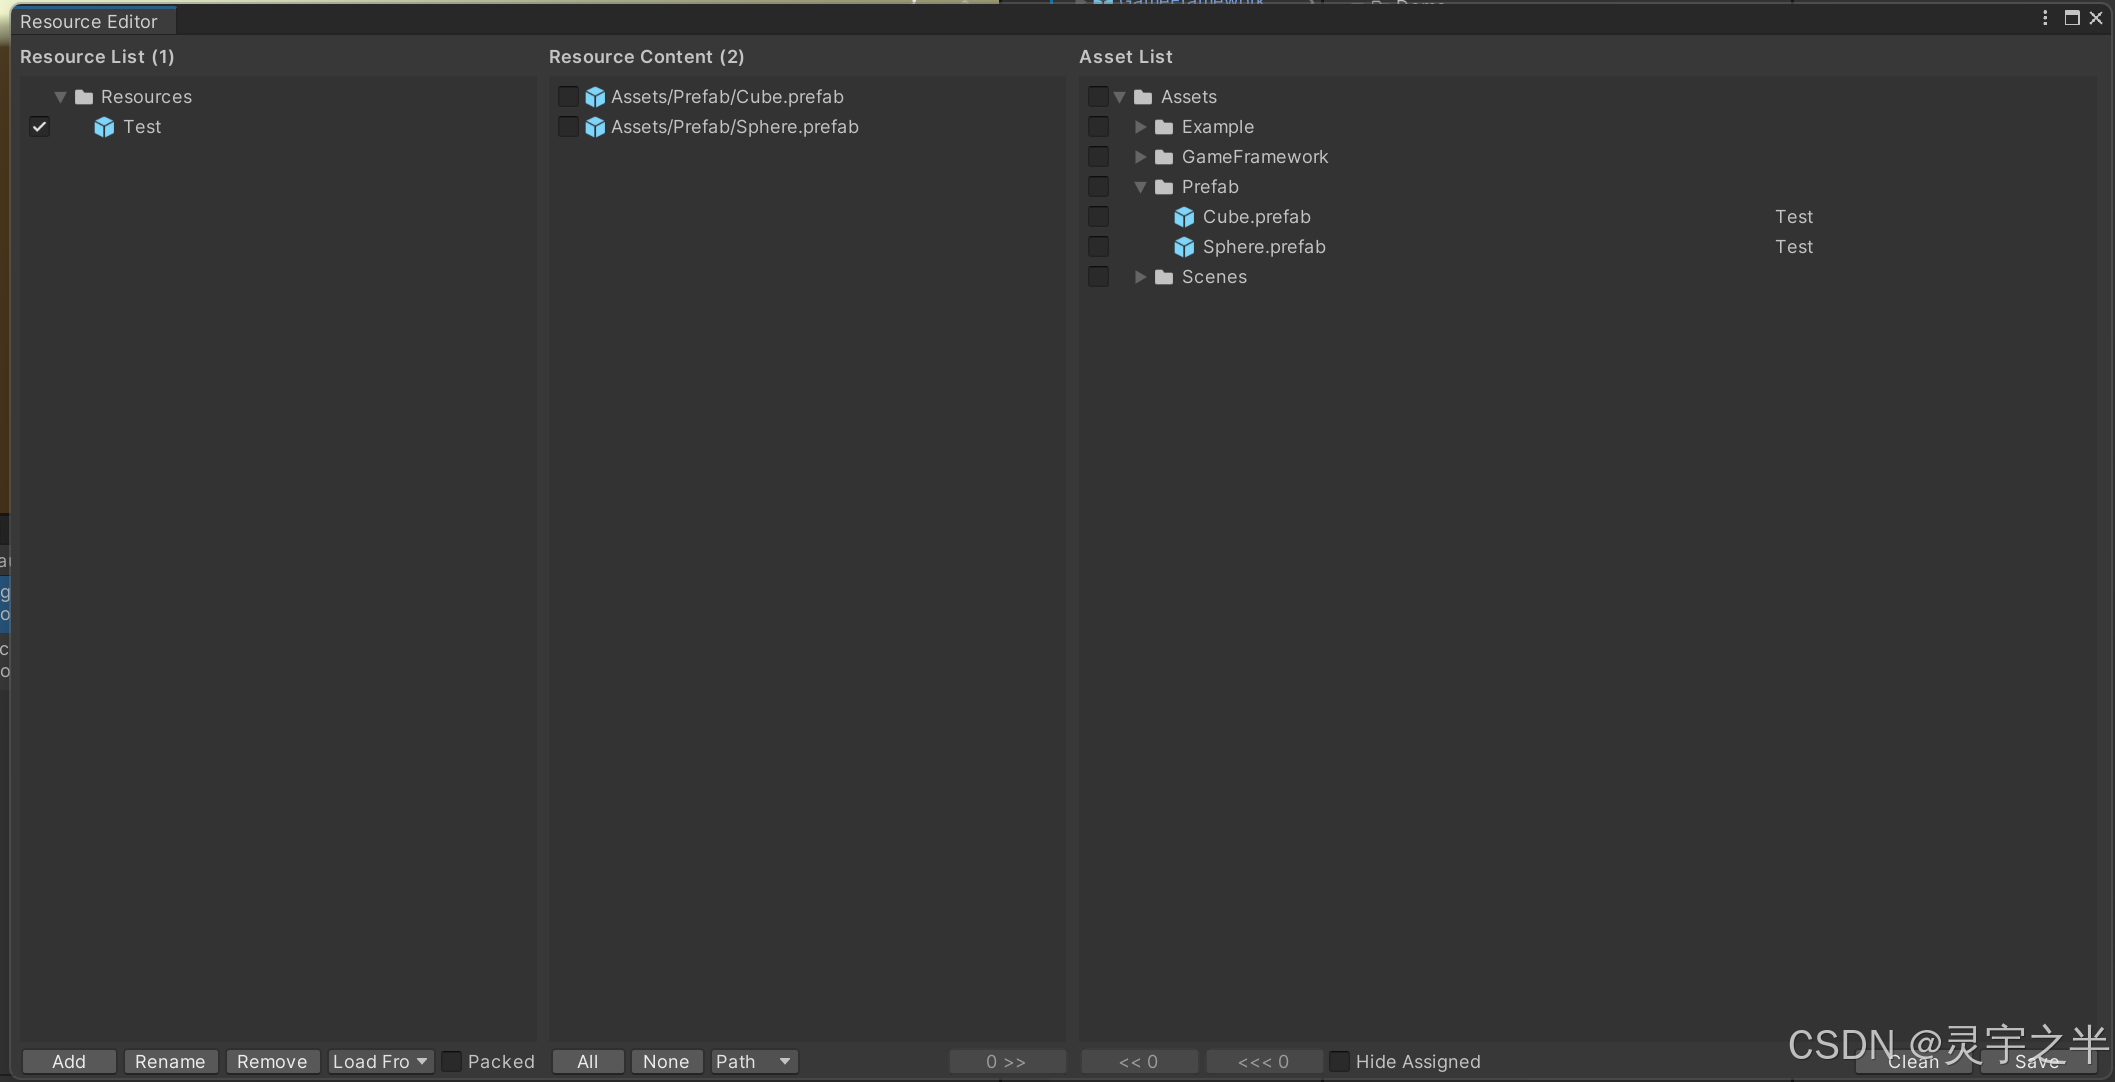Click the Test resource prefab icon
Screen dimensions: 2115x1082
coord(104,127)
